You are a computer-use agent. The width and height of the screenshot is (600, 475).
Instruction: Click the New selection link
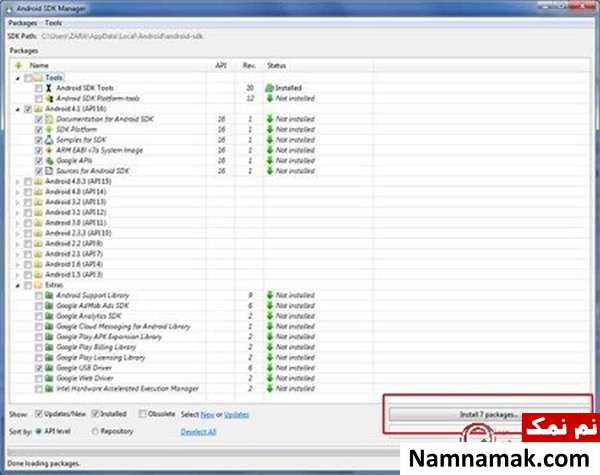pos(207,415)
